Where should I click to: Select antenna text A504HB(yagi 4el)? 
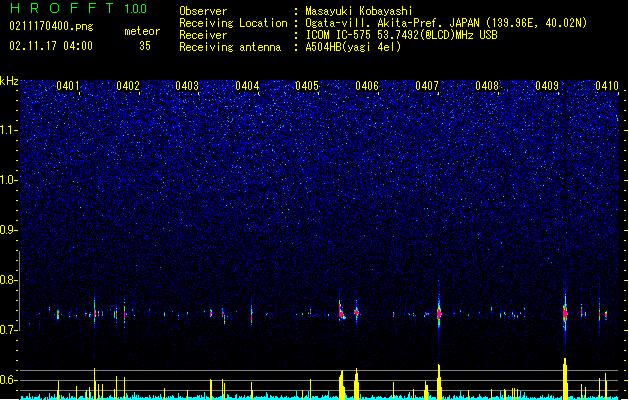point(353,47)
